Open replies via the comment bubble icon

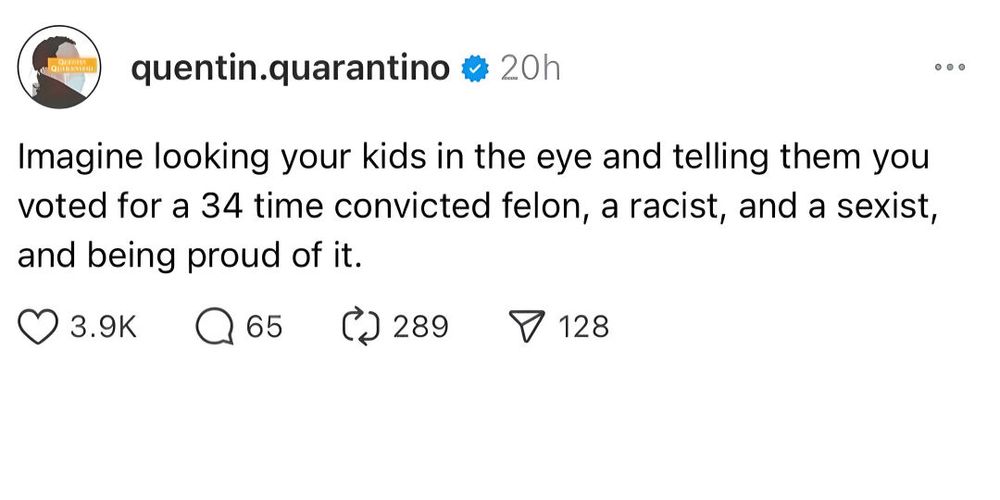[212, 326]
